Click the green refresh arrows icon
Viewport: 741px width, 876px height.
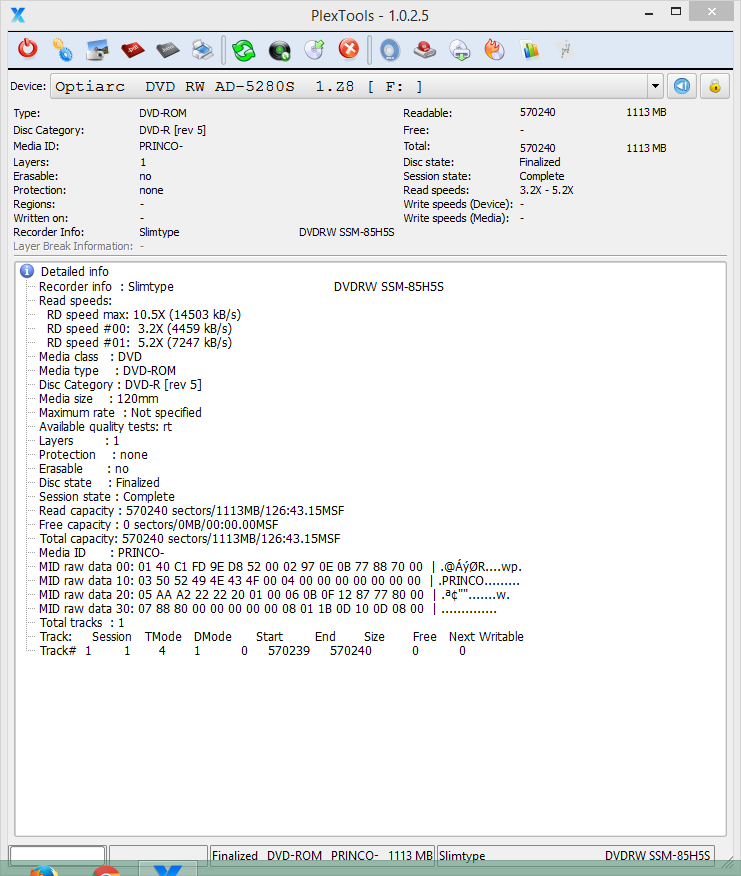tap(244, 50)
